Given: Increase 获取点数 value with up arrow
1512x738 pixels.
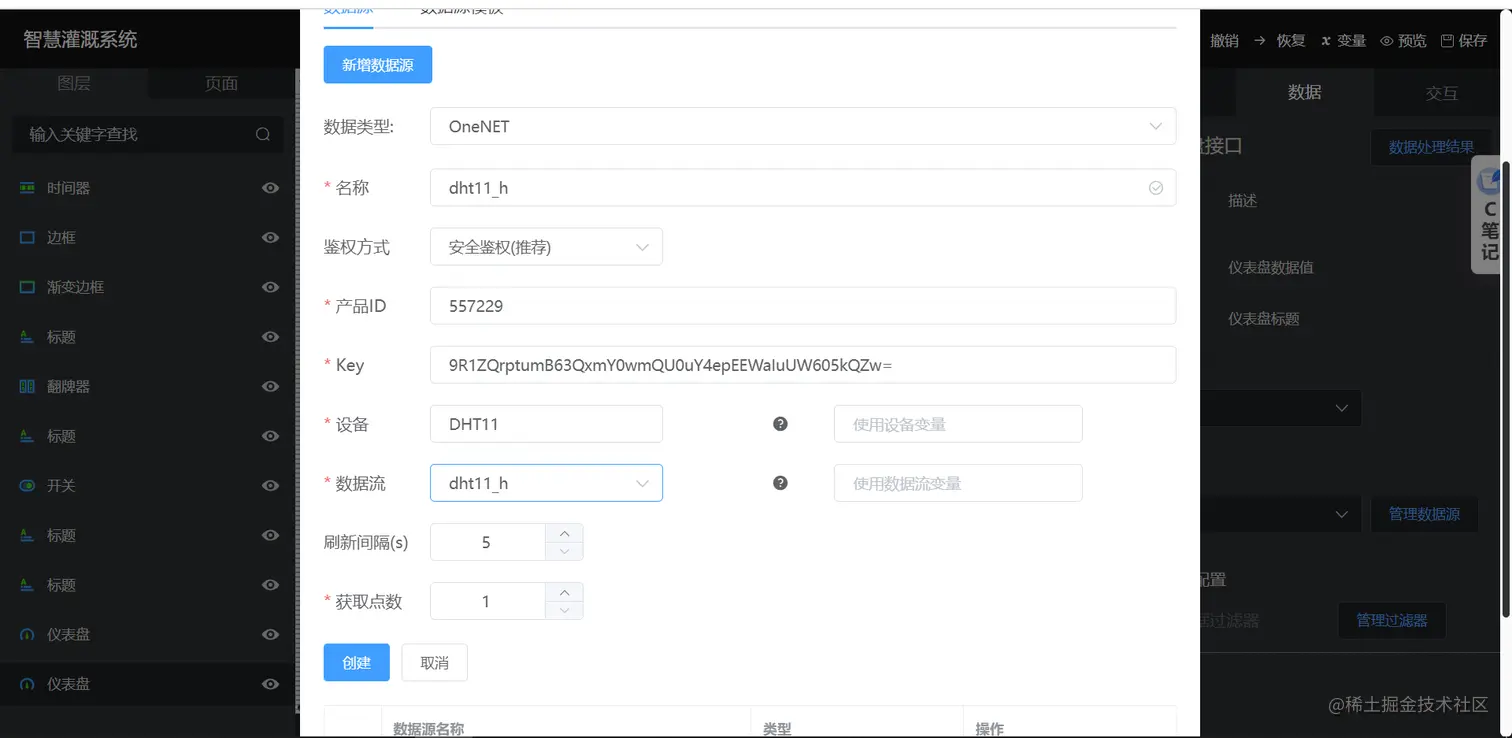Looking at the screenshot, I should (564, 592).
